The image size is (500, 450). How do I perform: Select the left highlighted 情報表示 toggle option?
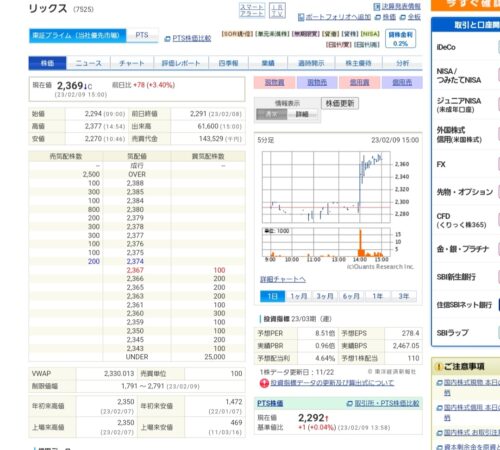pos(271,114)
